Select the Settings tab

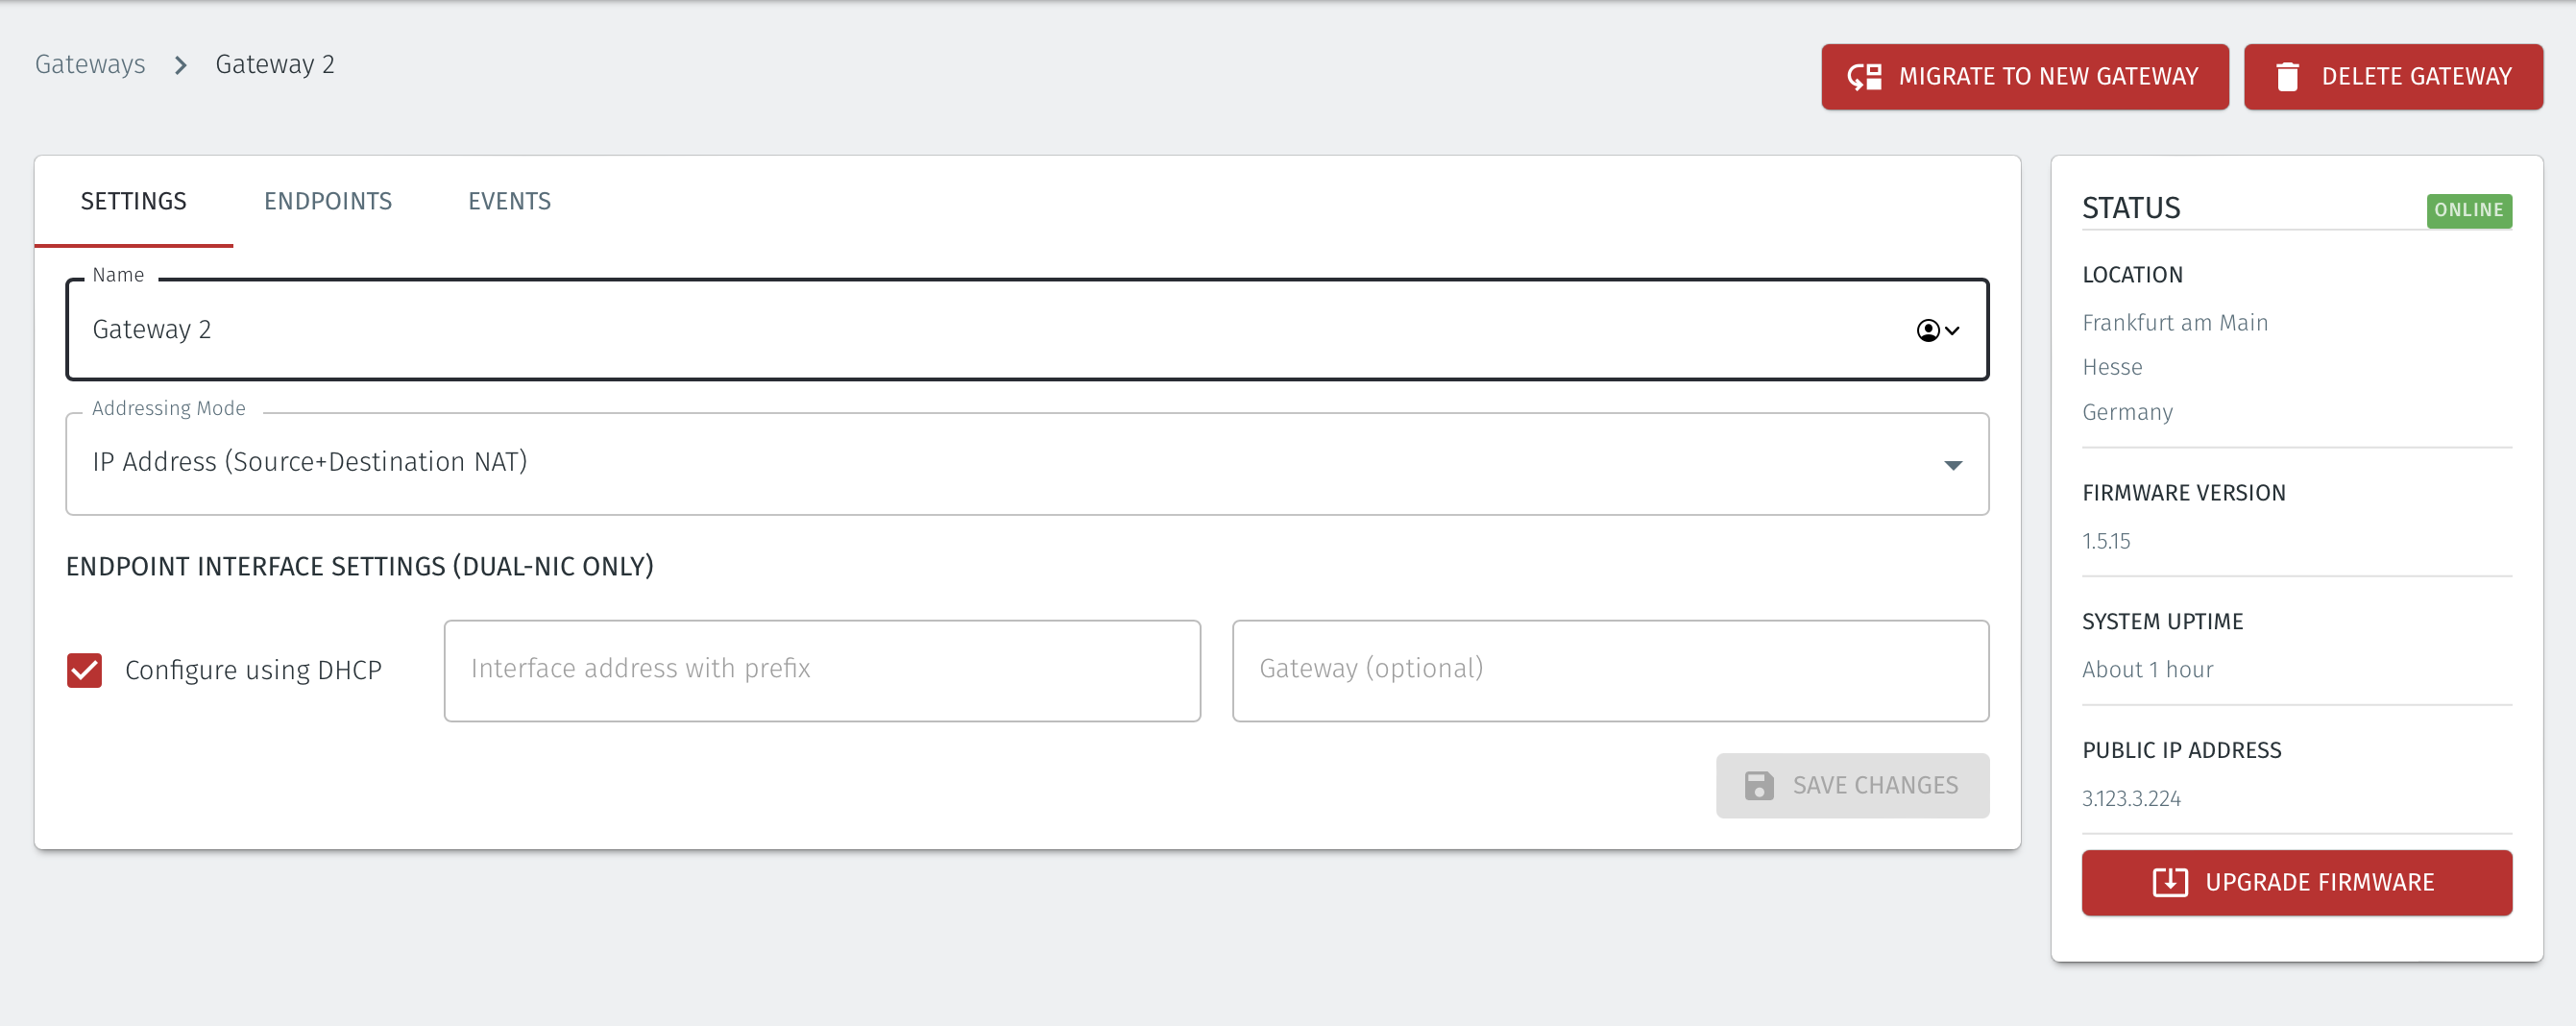[134, 201]
